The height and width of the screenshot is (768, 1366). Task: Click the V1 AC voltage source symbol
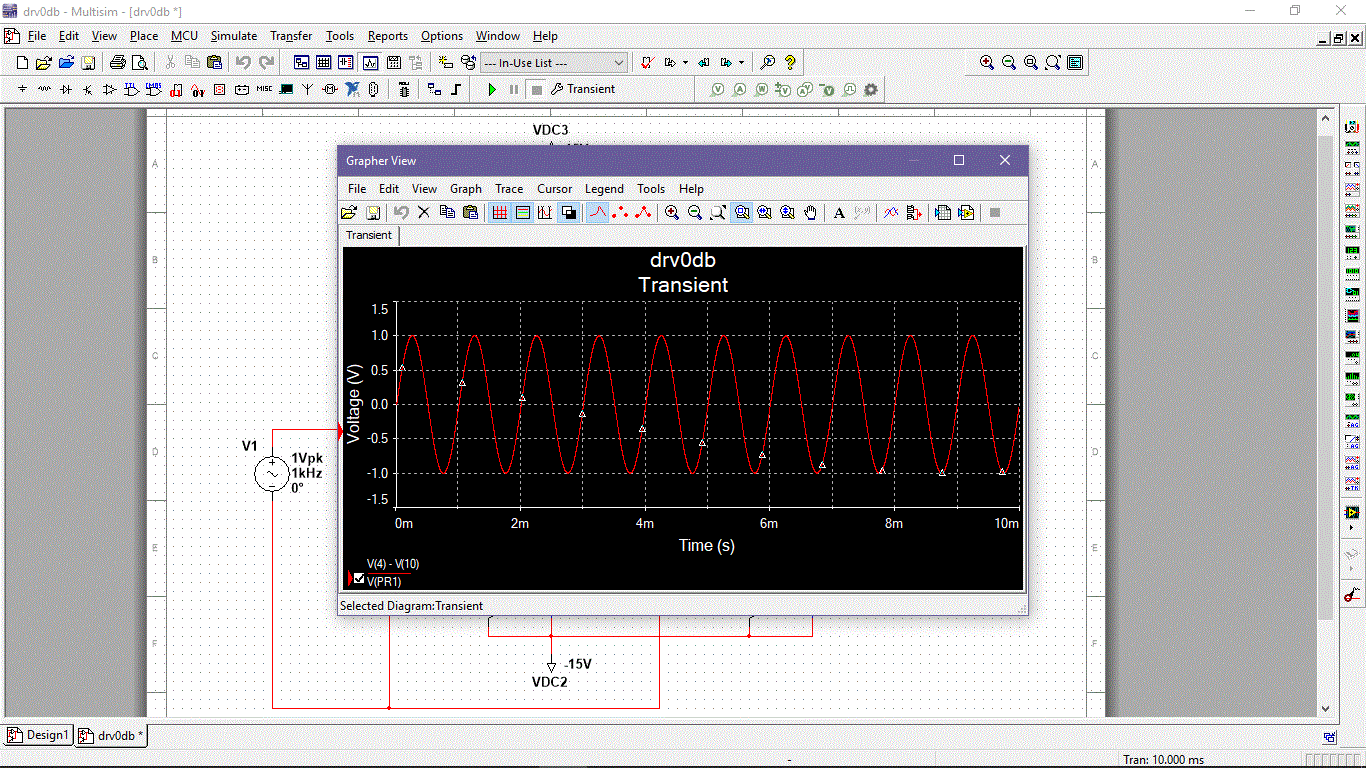coord(271,473)
